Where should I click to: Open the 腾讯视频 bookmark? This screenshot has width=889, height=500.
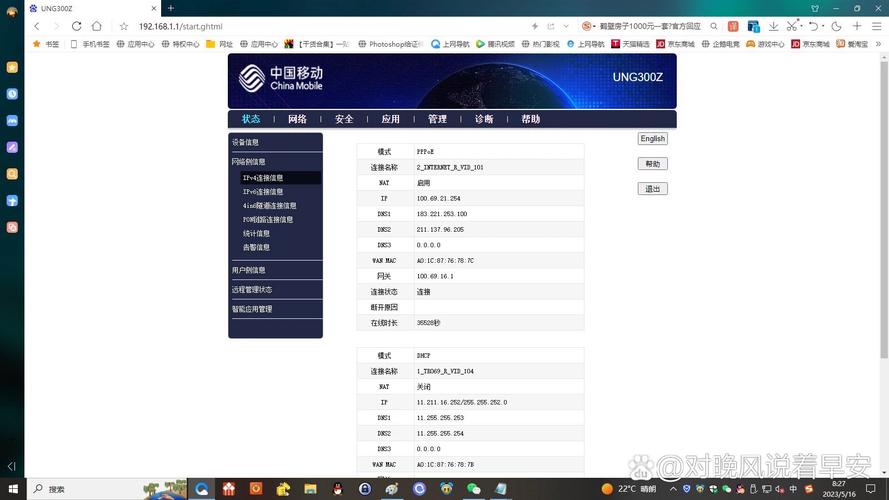point(495,44)
